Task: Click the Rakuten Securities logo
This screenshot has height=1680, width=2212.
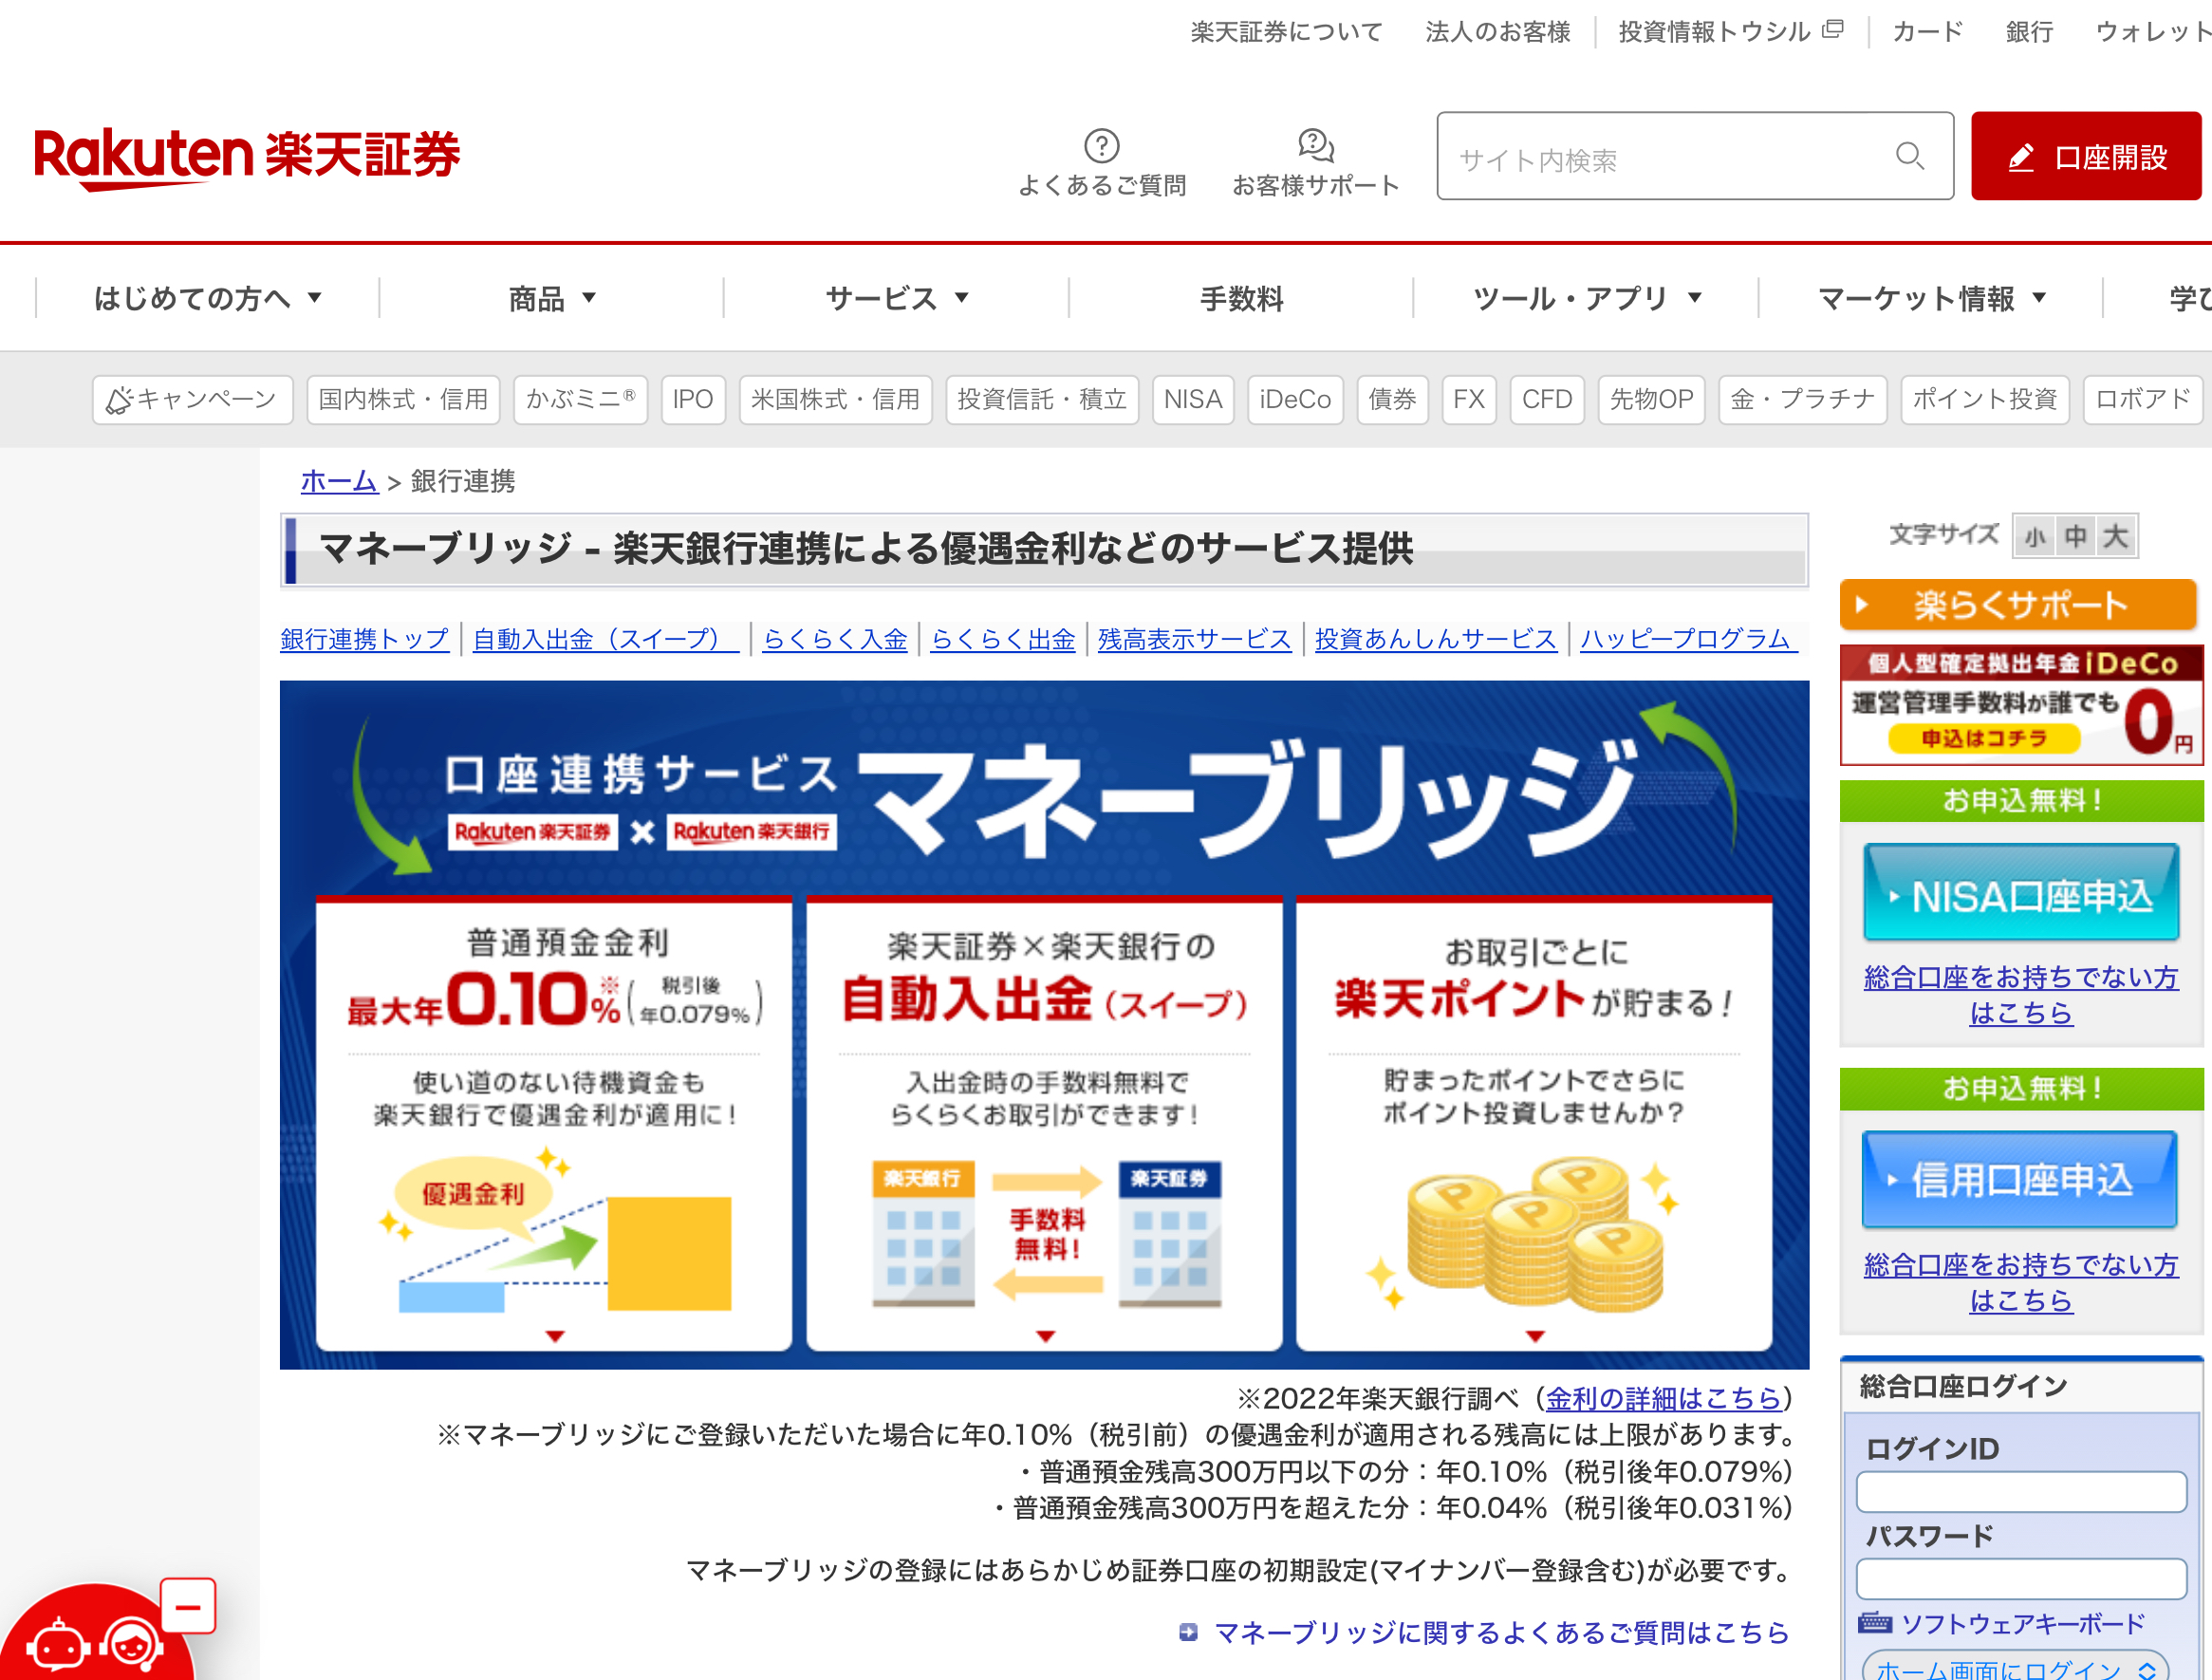Action: [x=247, y=157]
